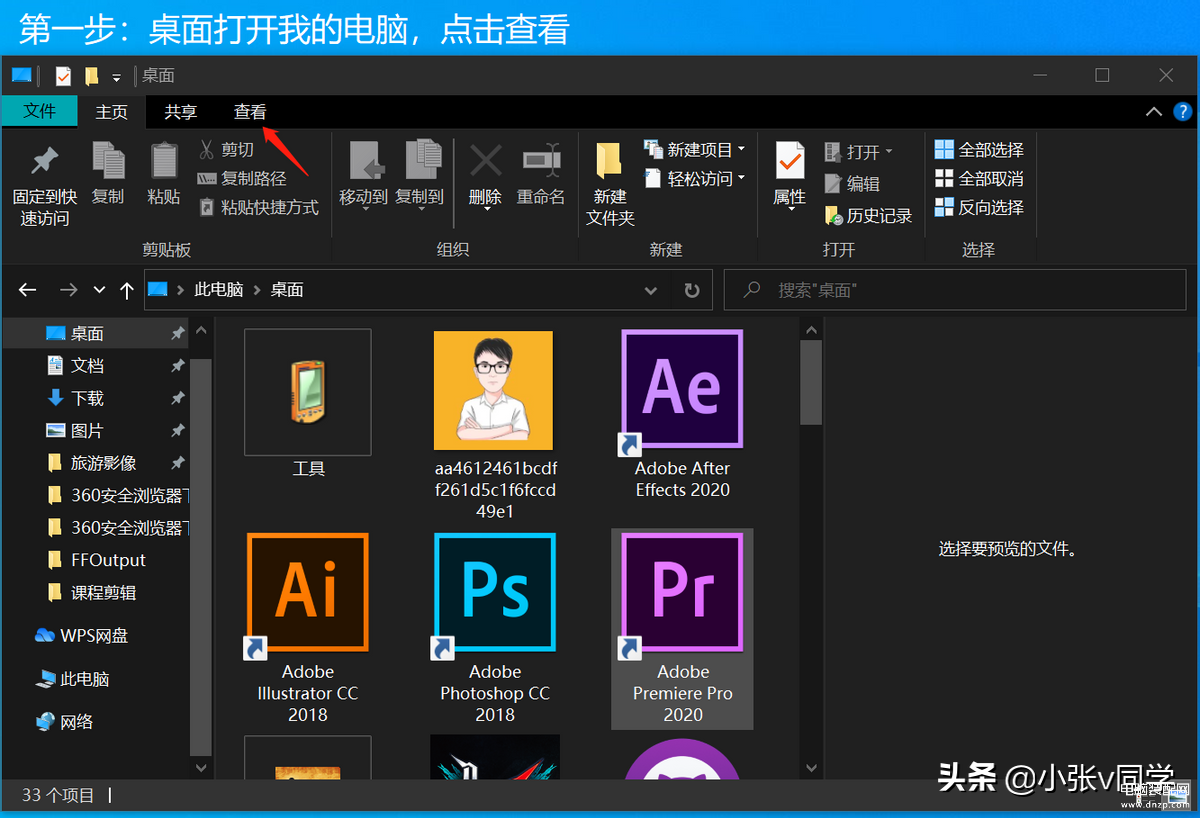
Task: Click the Delete (删除) X icon
Action: point(486,160)
